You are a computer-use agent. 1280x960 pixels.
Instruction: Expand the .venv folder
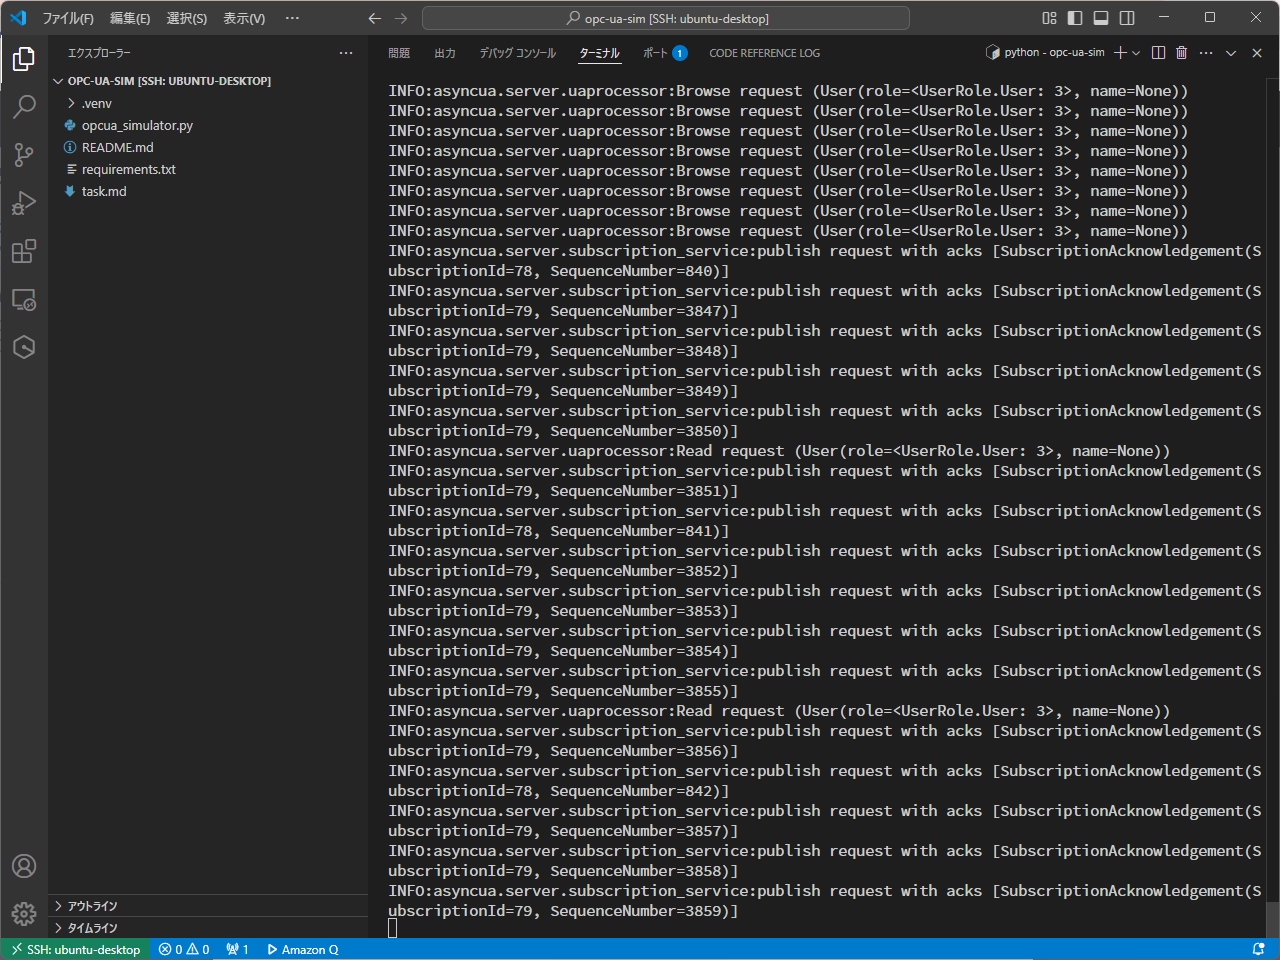coord(208,103)
